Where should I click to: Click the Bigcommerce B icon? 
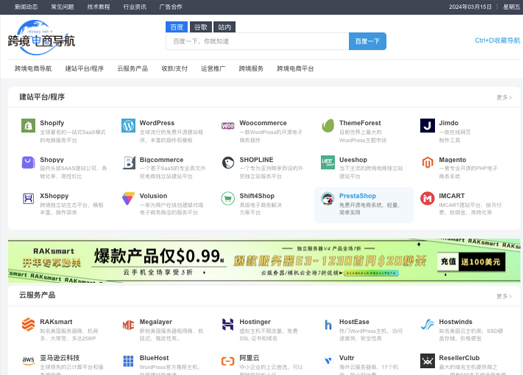click(128, 162)
